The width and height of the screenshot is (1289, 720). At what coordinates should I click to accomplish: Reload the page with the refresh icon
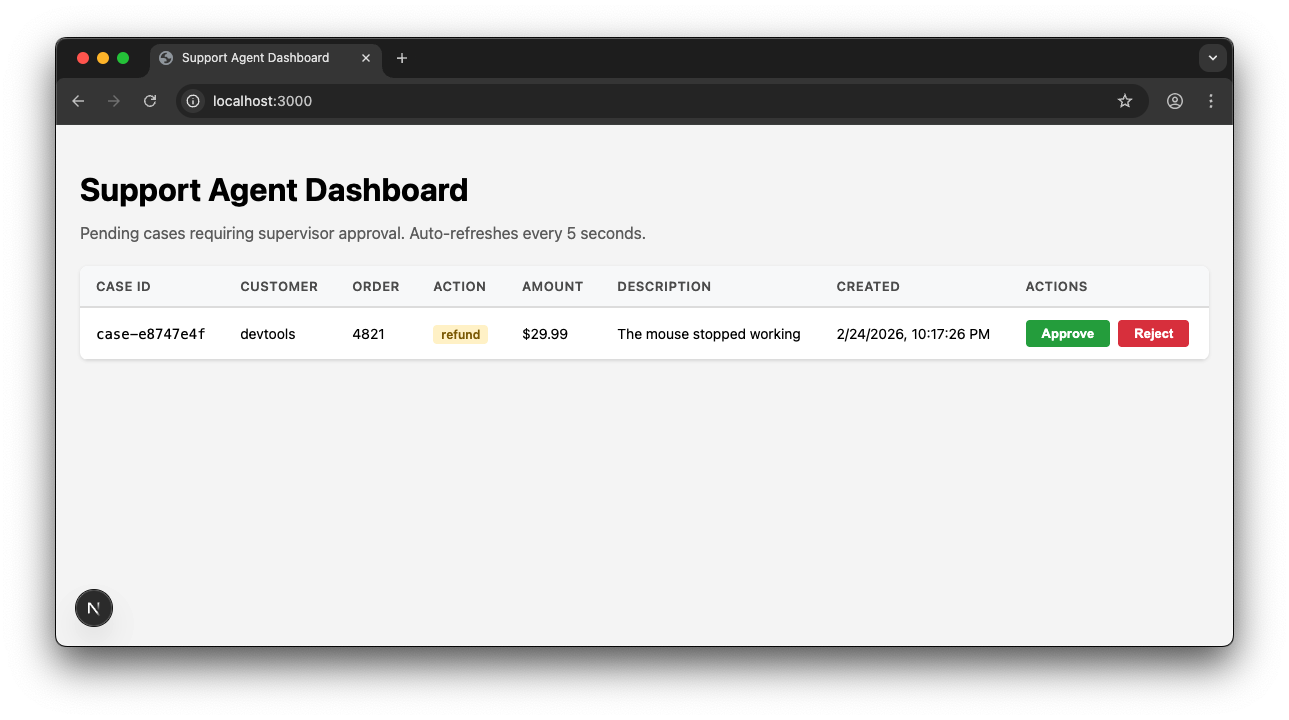[x=150, y=101]
